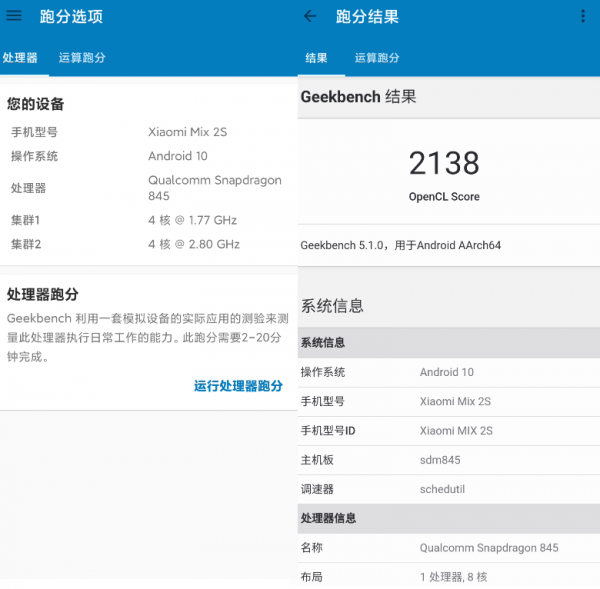The image size is (600, 589).
Task: Click 操作系统 row in results table
Action: click(x=449, y=372)
